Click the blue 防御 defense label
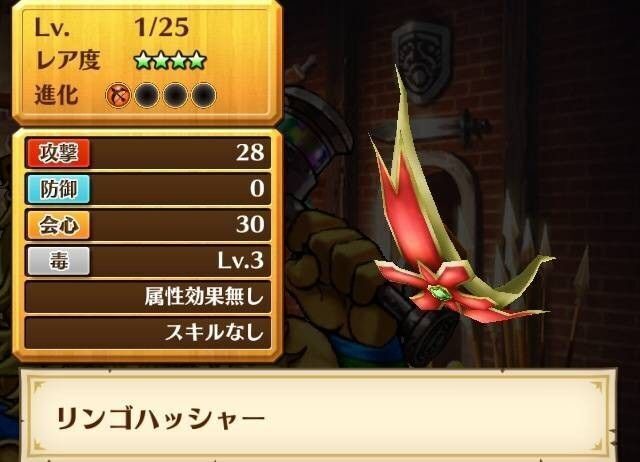Screen dimensions: 640x462 point(58,189)
